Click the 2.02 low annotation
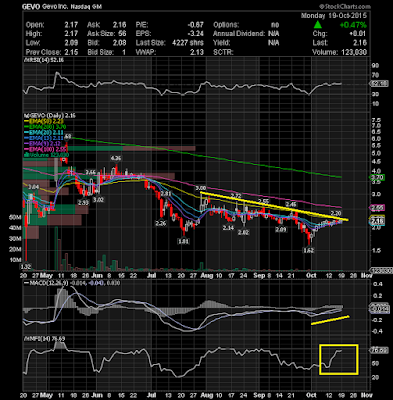This screenshot has width=393, height=400. (x=244, y=232)
